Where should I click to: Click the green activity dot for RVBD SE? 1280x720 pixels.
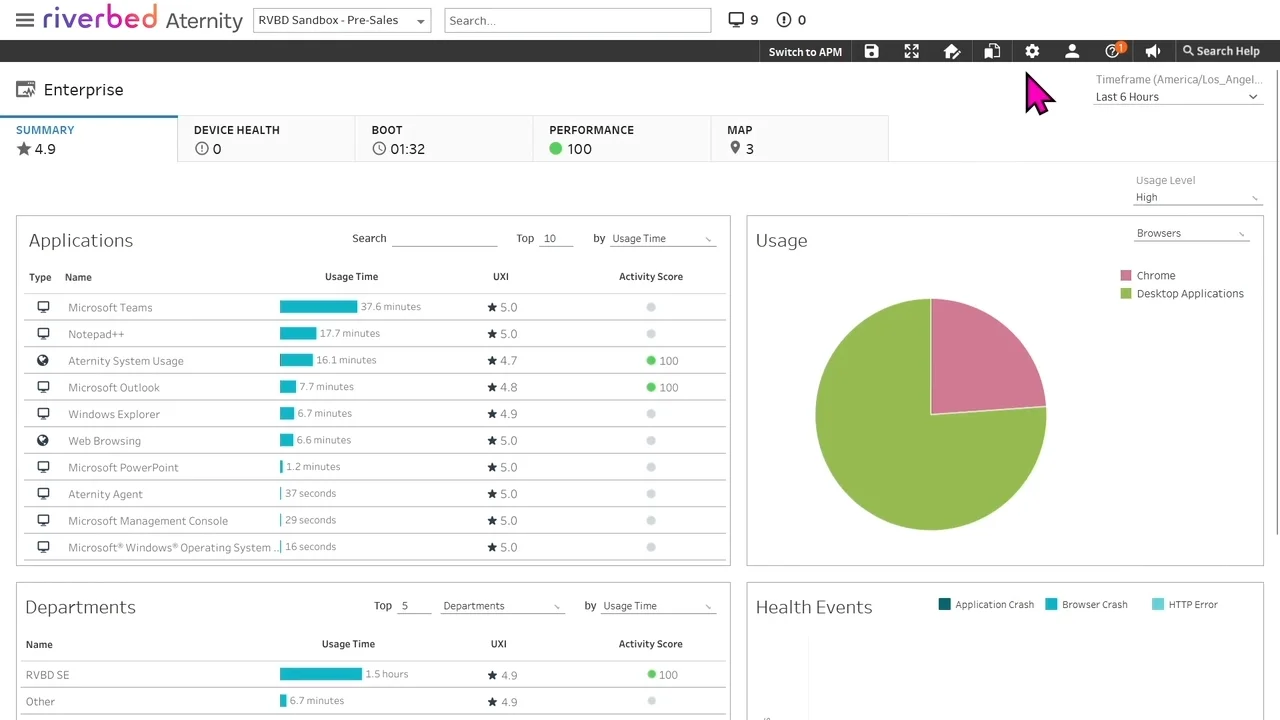pos(651,674)
